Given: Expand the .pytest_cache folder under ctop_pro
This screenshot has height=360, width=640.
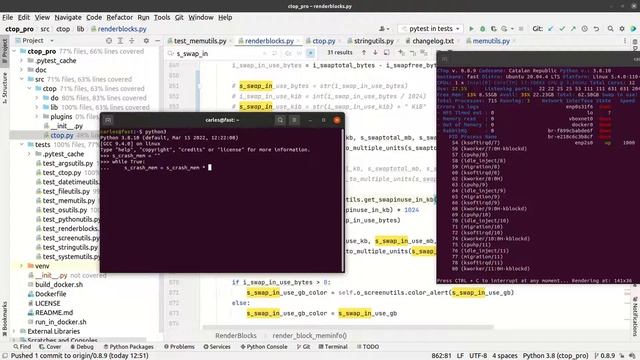Looking at the screenshot, I should point(22,60).
